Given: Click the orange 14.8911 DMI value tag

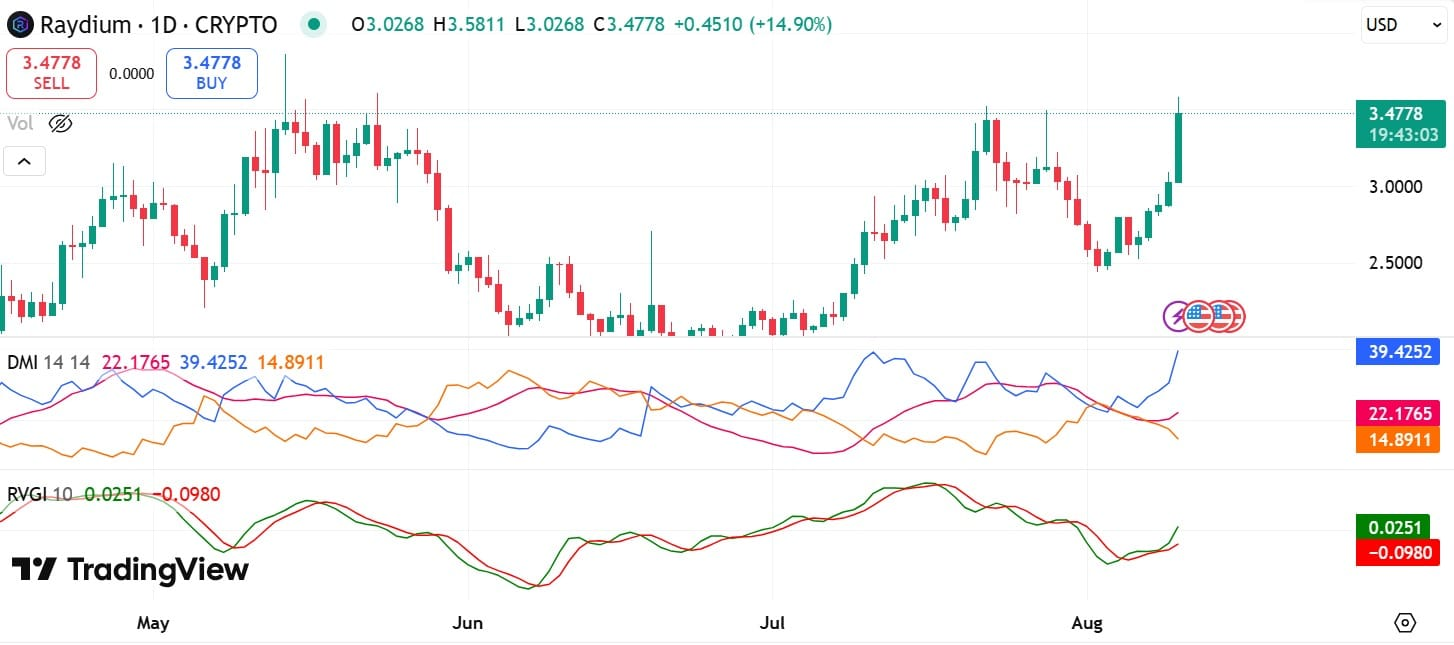Looking at the screenshot, I should pyautogui.click(x=1401, y=439).
